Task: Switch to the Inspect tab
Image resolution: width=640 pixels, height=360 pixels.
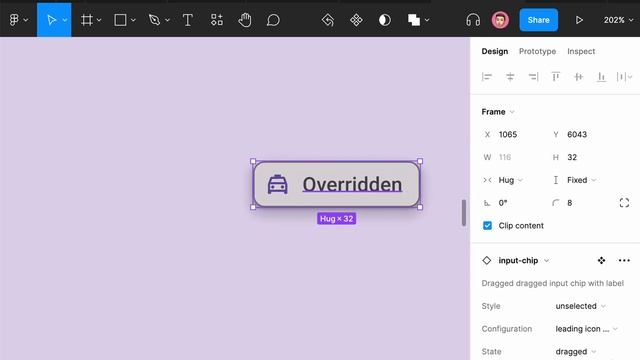Action: click(581, 51)
